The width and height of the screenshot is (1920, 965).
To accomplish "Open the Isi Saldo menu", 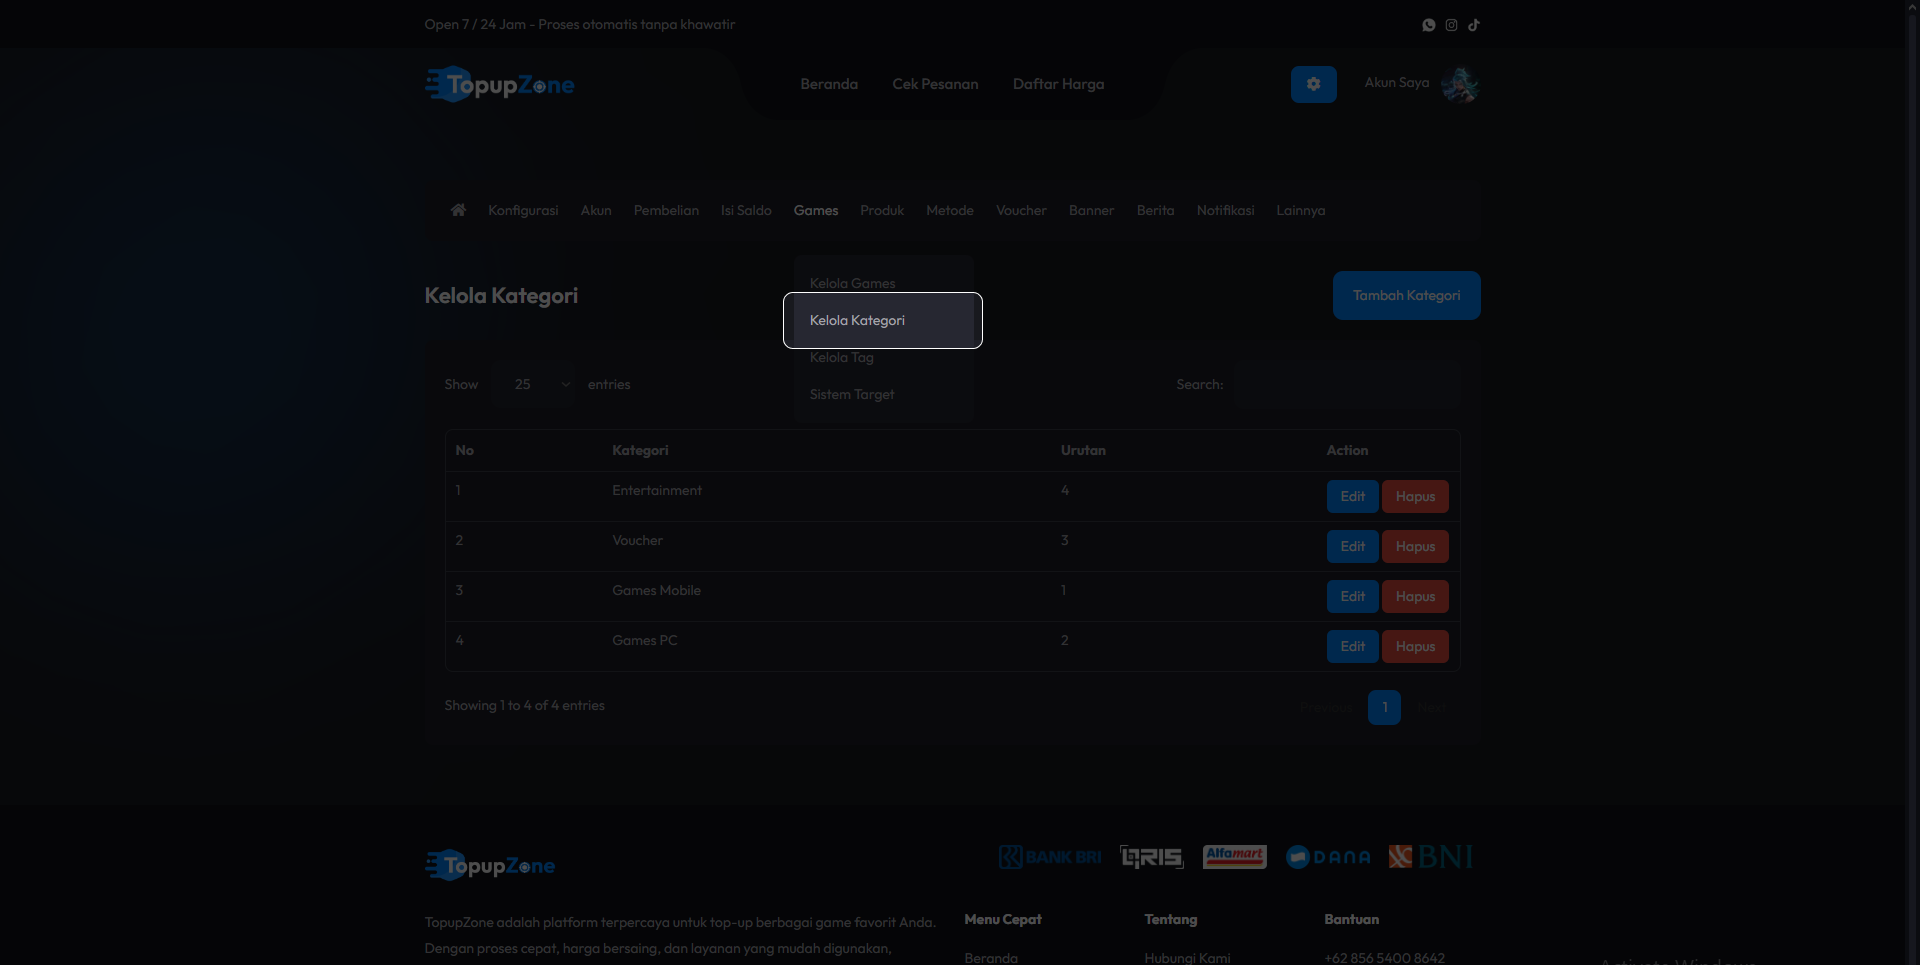I will [x=746, y=210].
